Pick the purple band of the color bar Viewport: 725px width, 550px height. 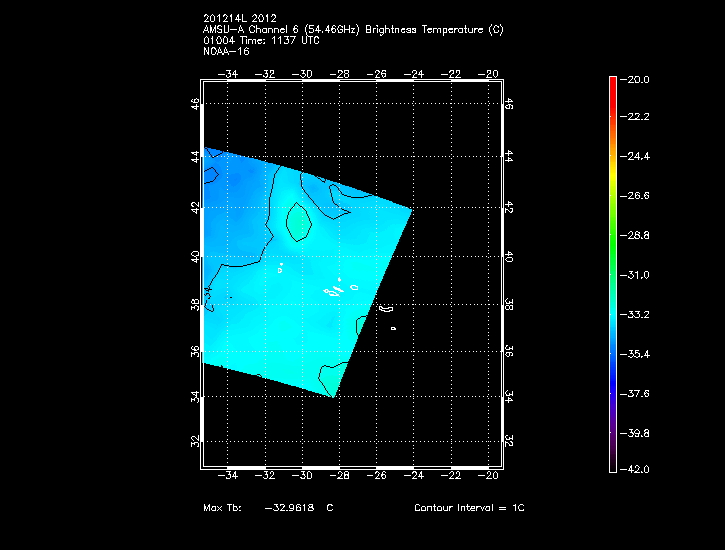[x=612, y=425]
